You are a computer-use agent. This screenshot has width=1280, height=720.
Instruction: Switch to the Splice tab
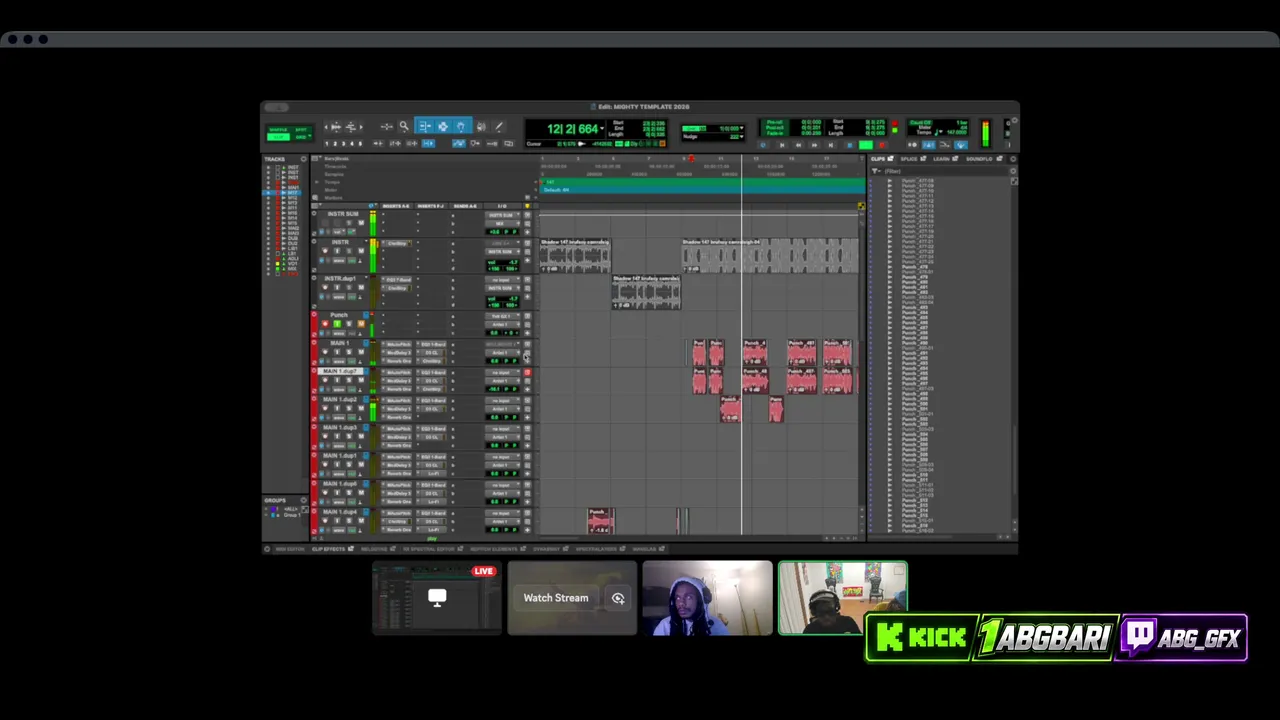(x=909, y=159)
